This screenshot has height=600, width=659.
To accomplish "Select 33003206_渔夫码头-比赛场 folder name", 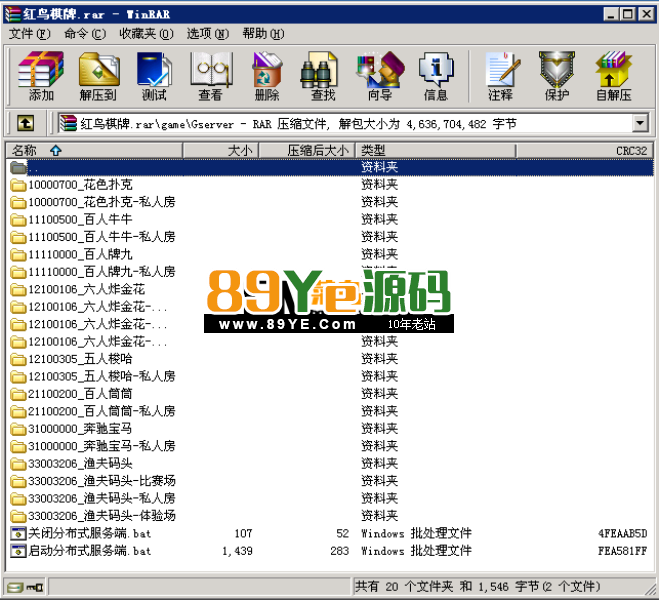I will [102, 481].
